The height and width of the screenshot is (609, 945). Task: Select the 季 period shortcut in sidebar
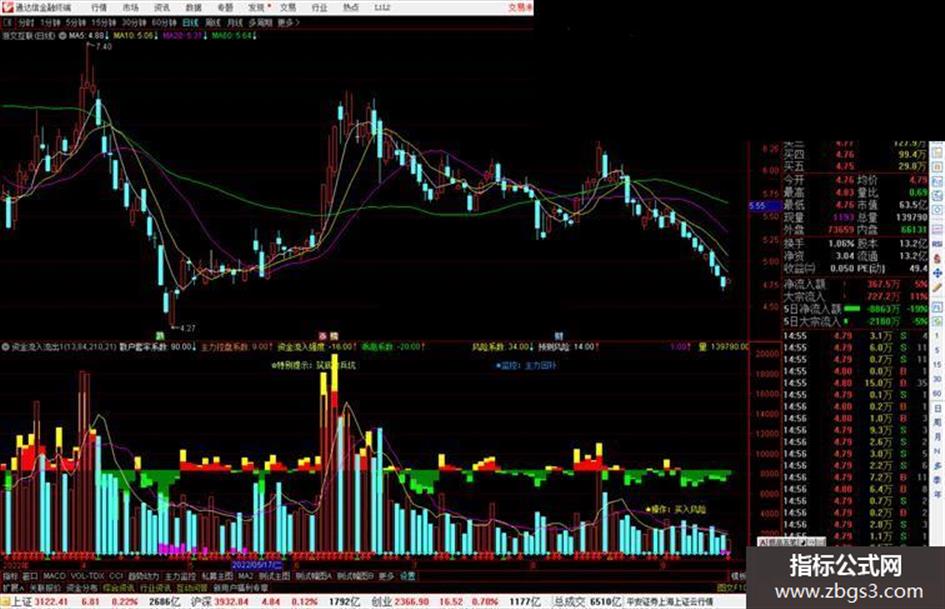tap(937, 479)
